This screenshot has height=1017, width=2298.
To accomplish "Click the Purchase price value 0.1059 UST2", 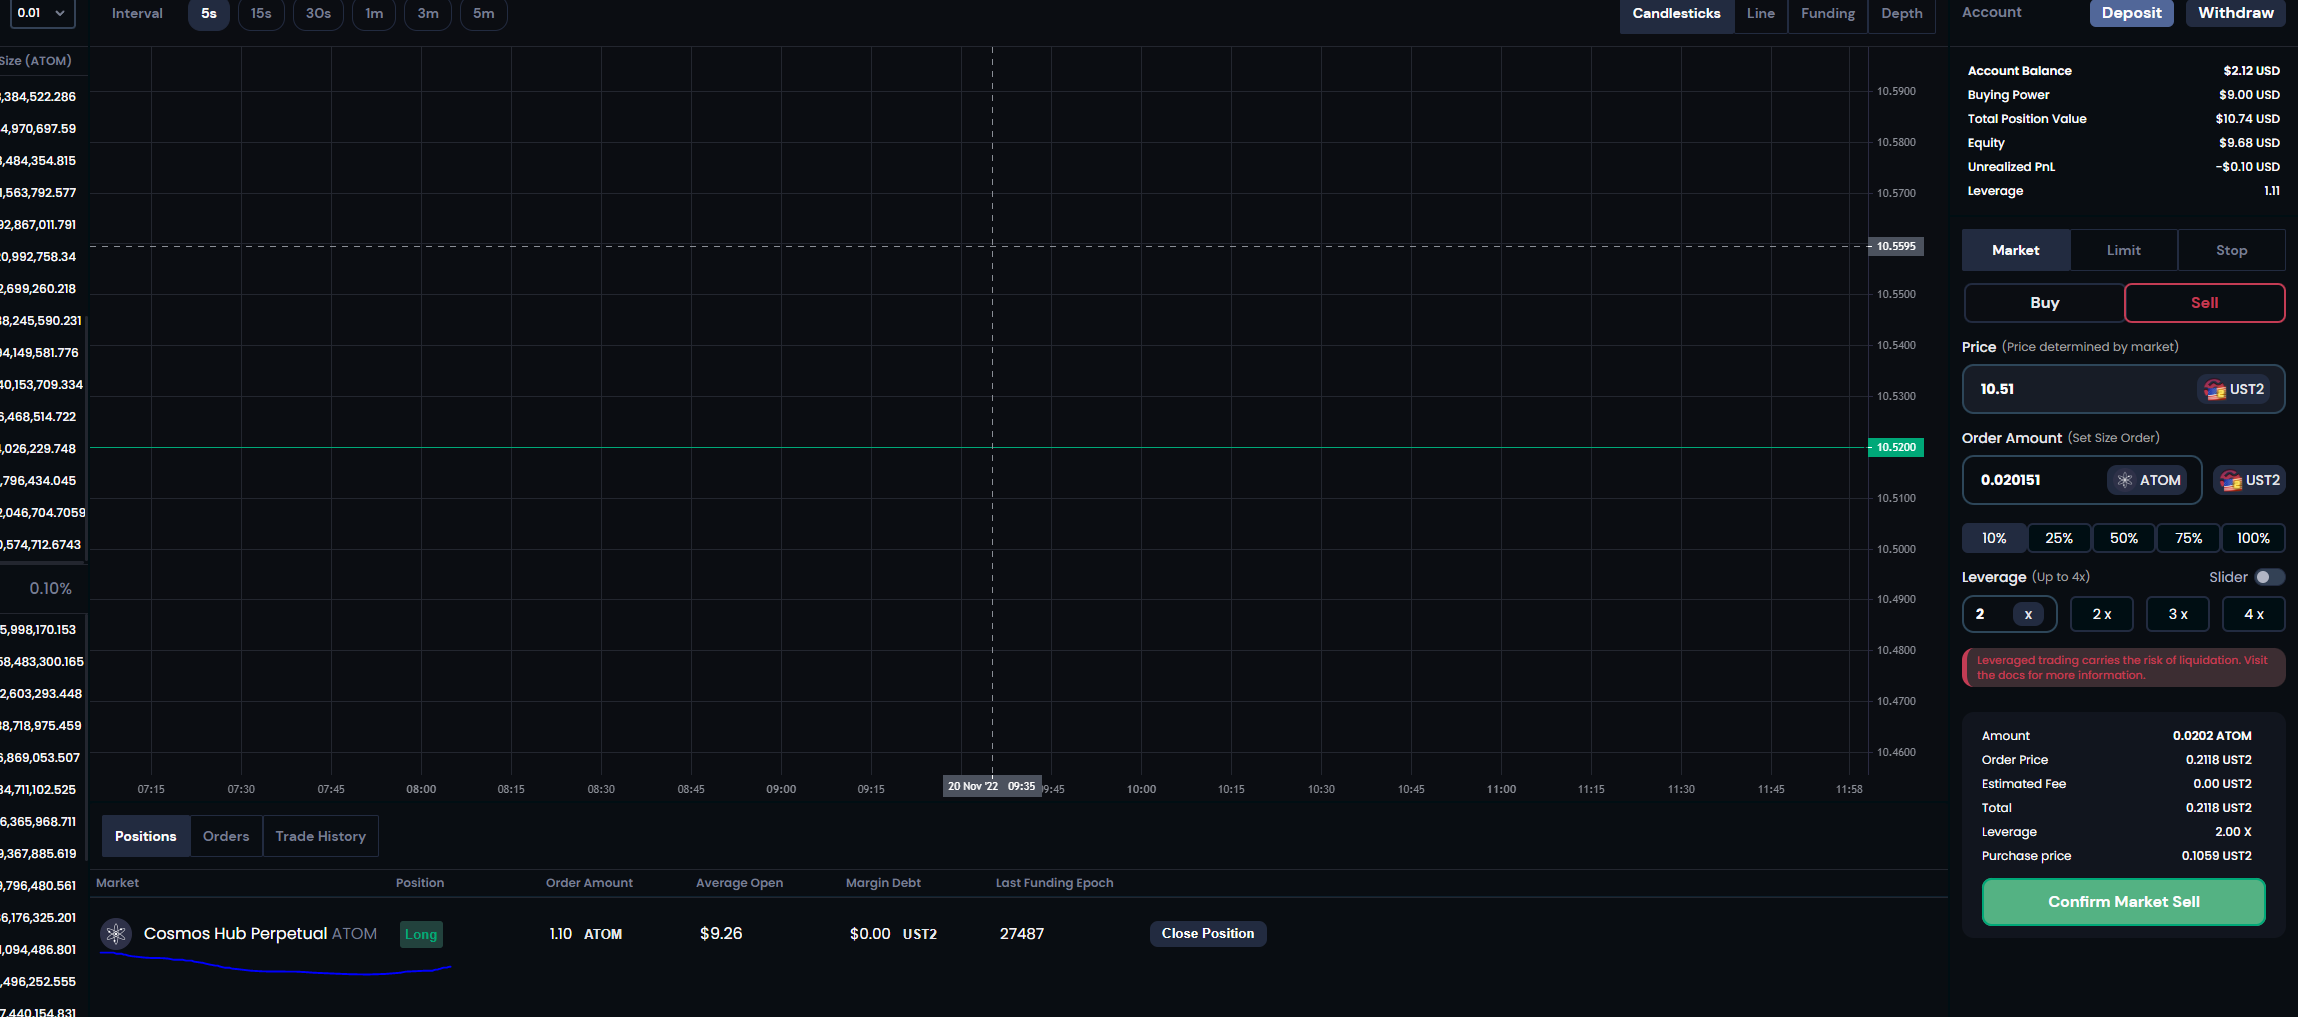I will coord(2216,856).
